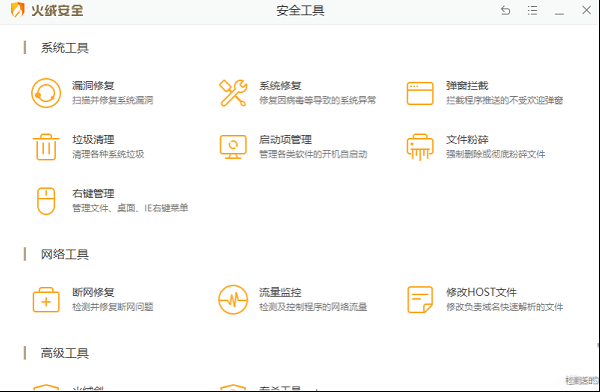Image resolution: width=600 pixels, height=392 pixels.
Task: Click description 检测并修复断网问题
Action: [x=113, y=307]
